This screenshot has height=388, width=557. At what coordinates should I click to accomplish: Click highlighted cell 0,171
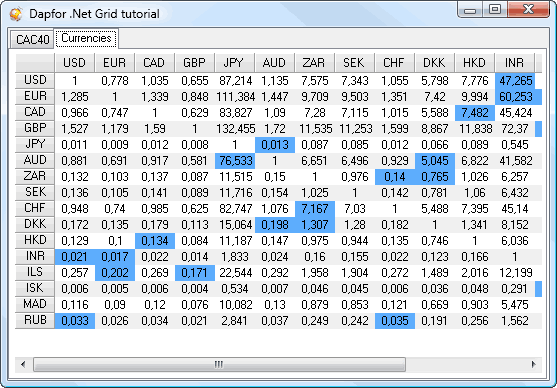(x=195, y=273)
